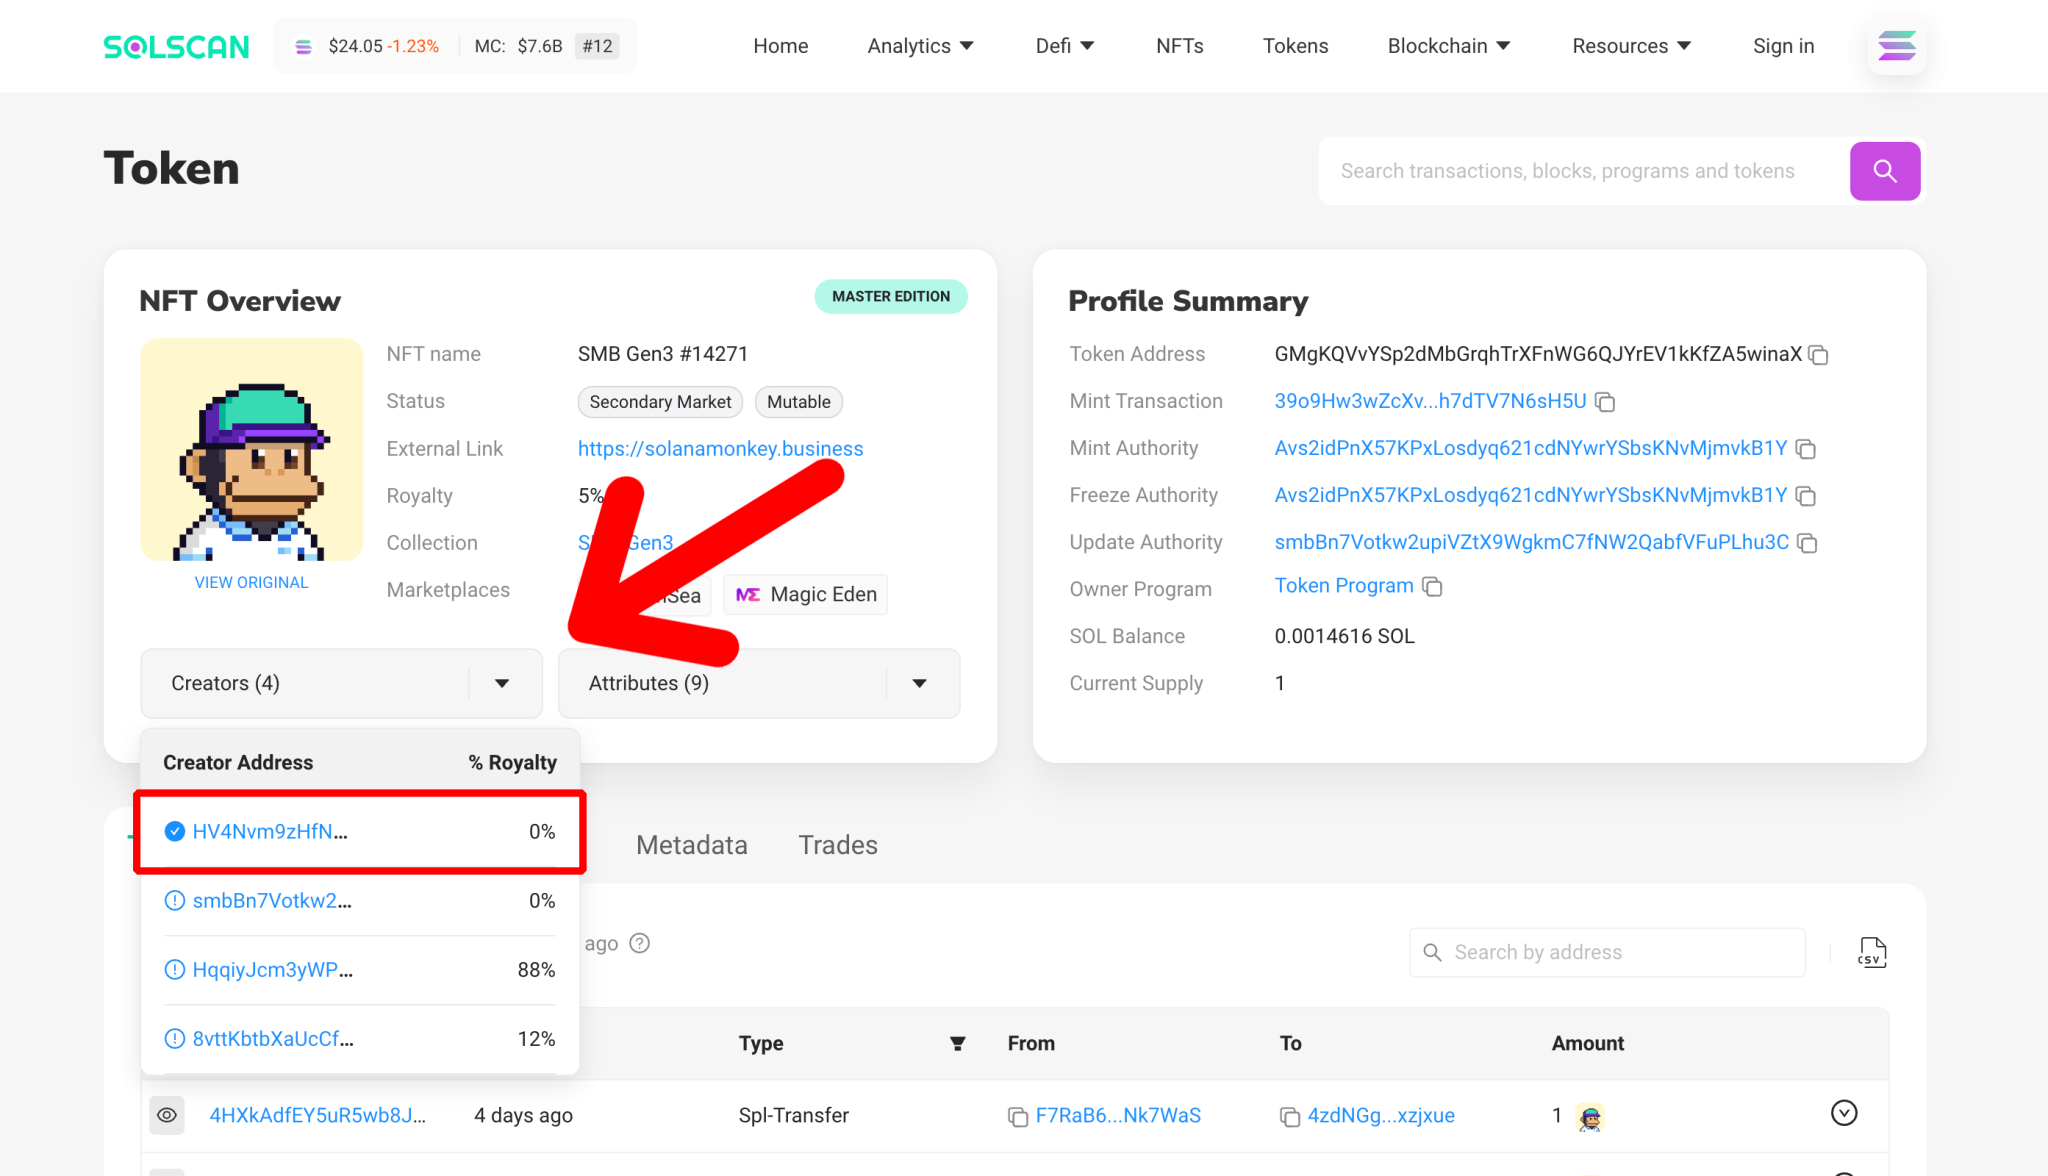Click the SOL Balance value 0.0014616 SOL

click(1344, 636)
